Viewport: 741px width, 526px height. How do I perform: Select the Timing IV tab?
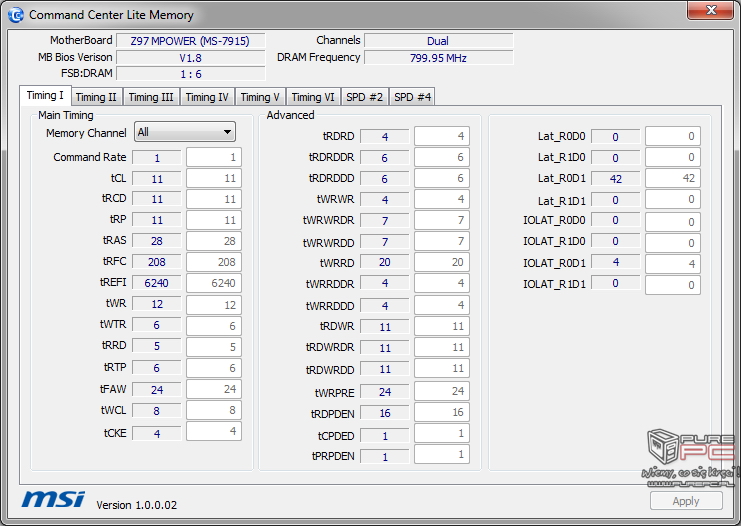click(207, 97)
